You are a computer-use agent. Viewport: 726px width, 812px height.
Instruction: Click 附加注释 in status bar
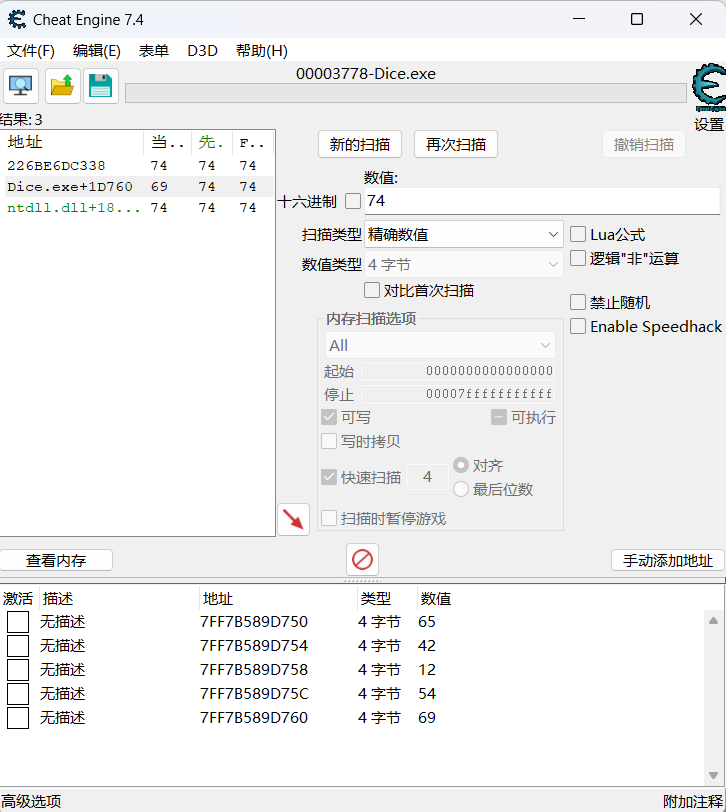tap(693, 801)
